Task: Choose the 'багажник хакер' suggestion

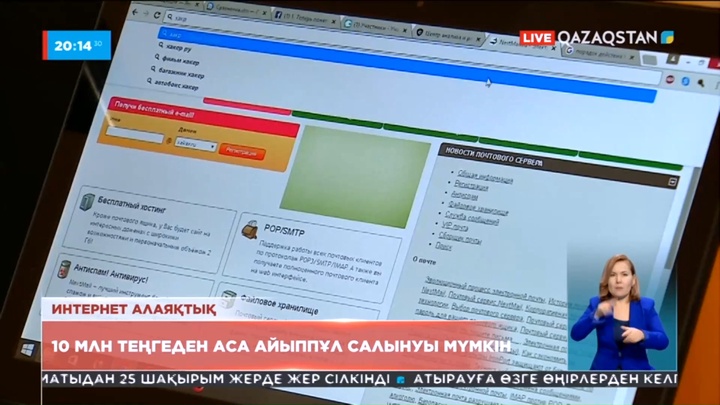Action: tap(182, 73)
